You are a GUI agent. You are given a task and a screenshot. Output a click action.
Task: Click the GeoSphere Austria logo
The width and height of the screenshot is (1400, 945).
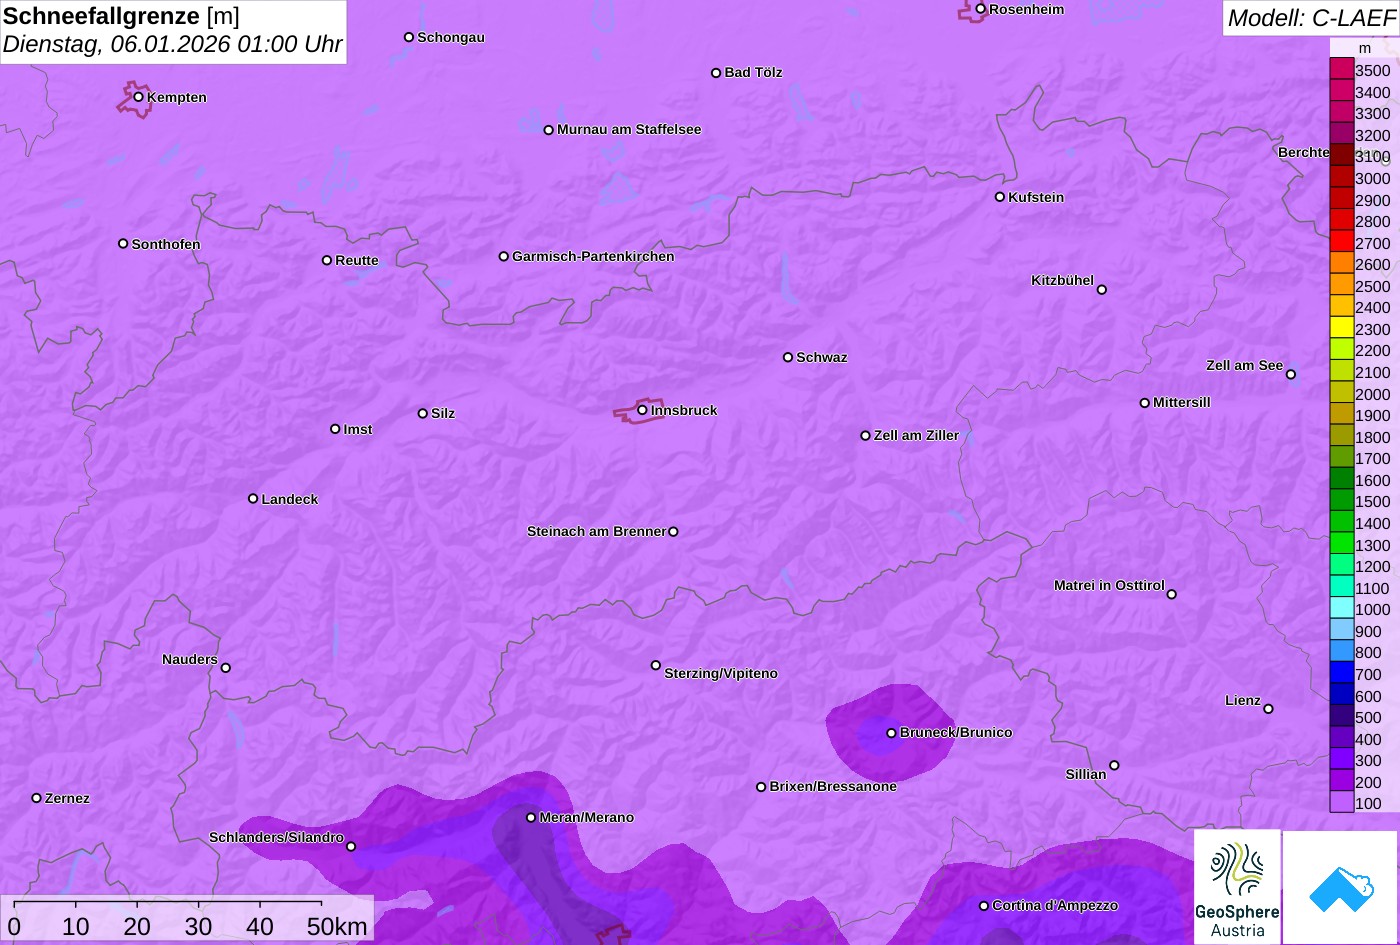pos(1237,887)
